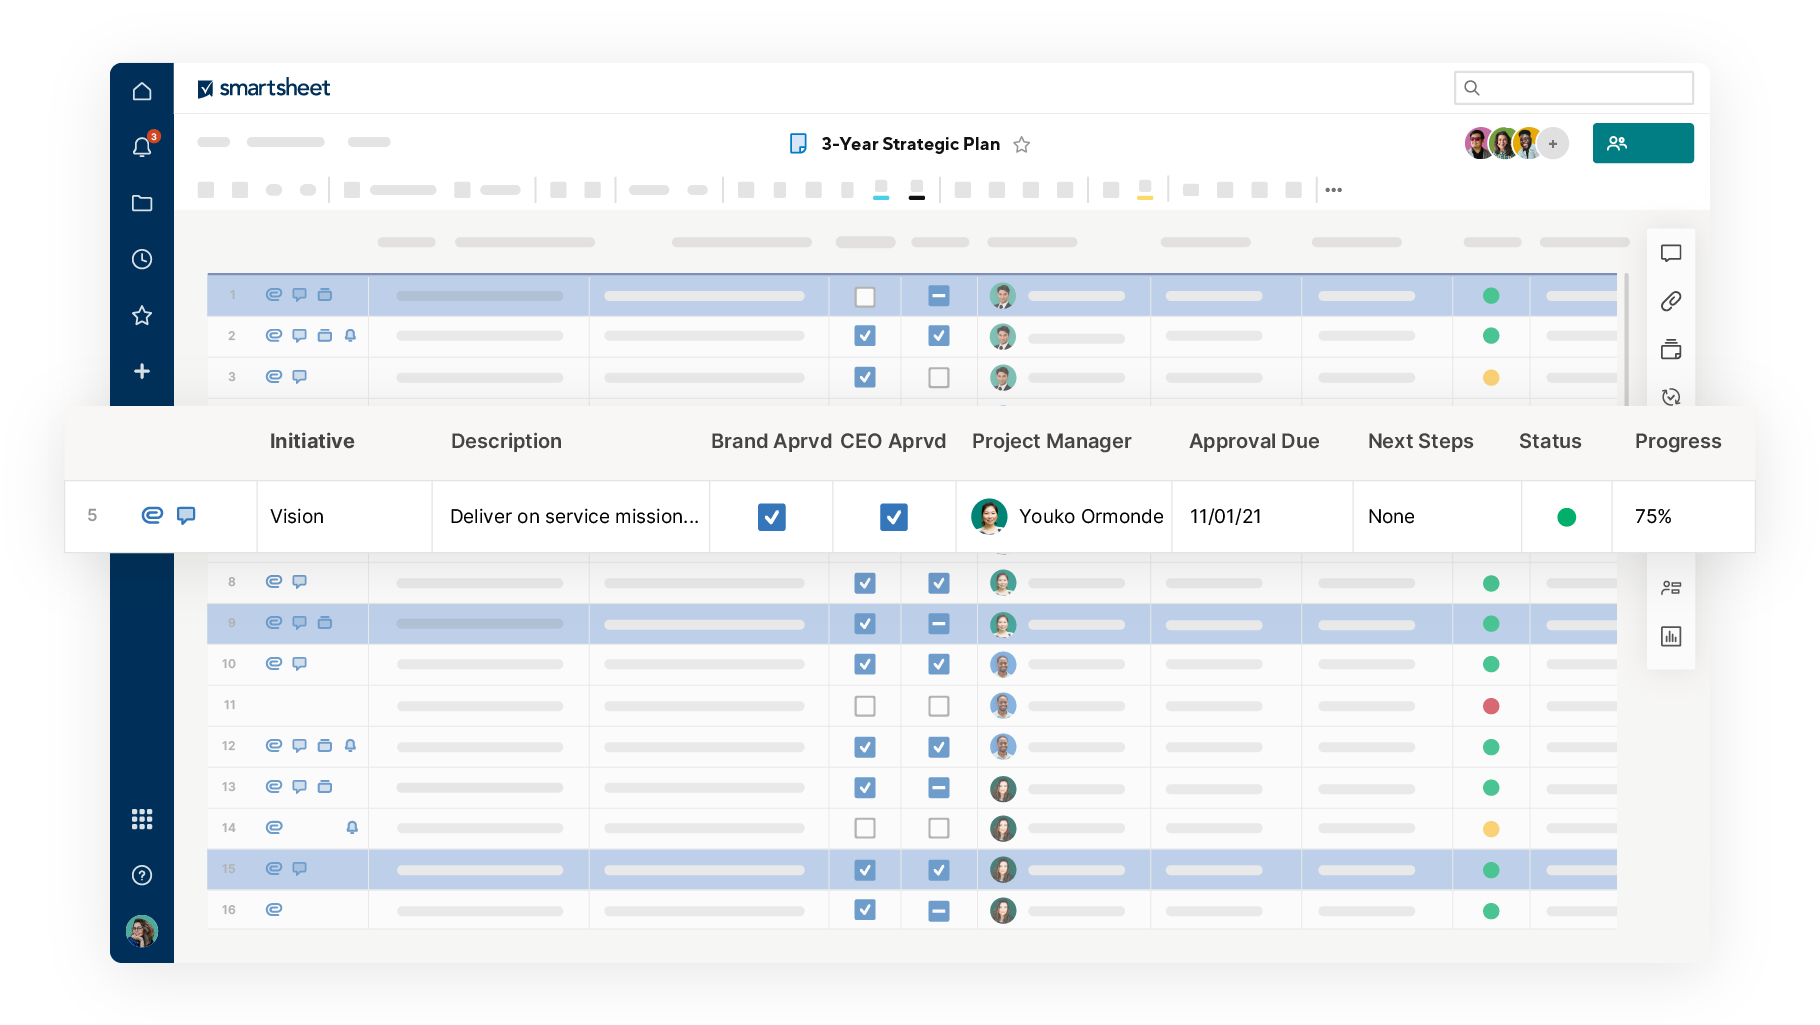Open the Help question mark icon
Screen dimensions: 1820x1025
[142, 875]
